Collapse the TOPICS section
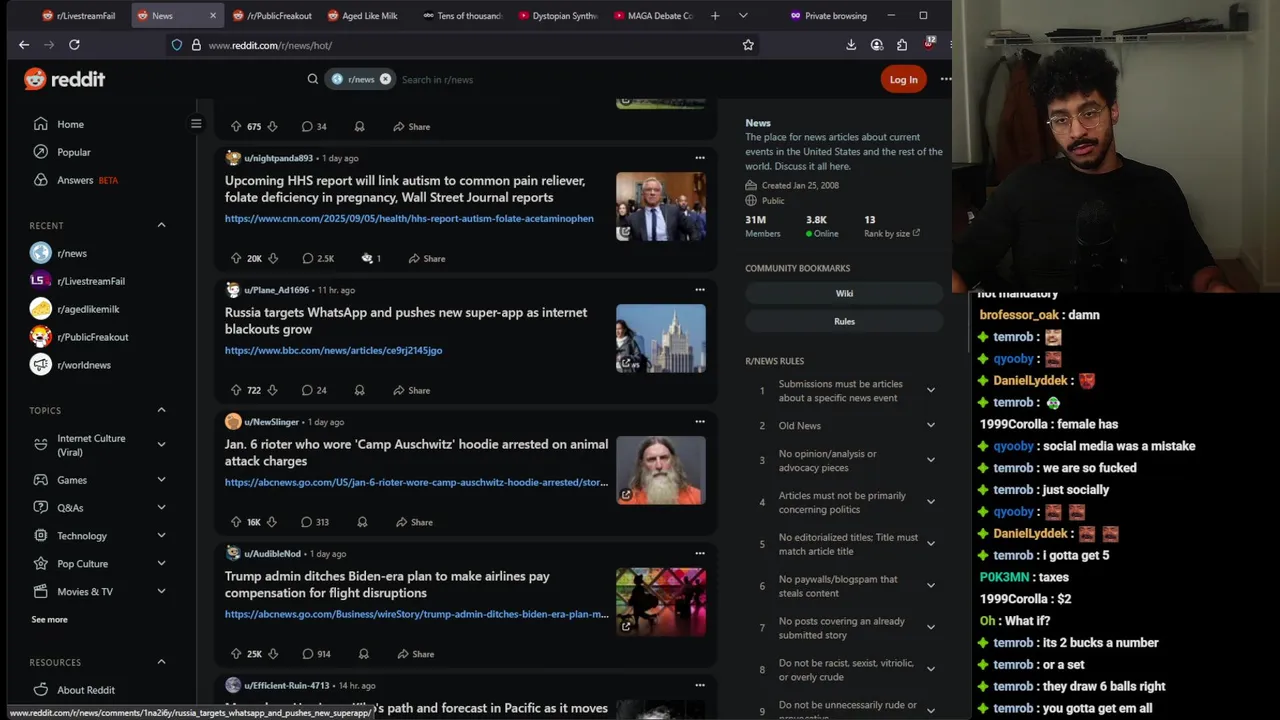This screenshot has width=1280, height=720. click(x=161, y=410)
